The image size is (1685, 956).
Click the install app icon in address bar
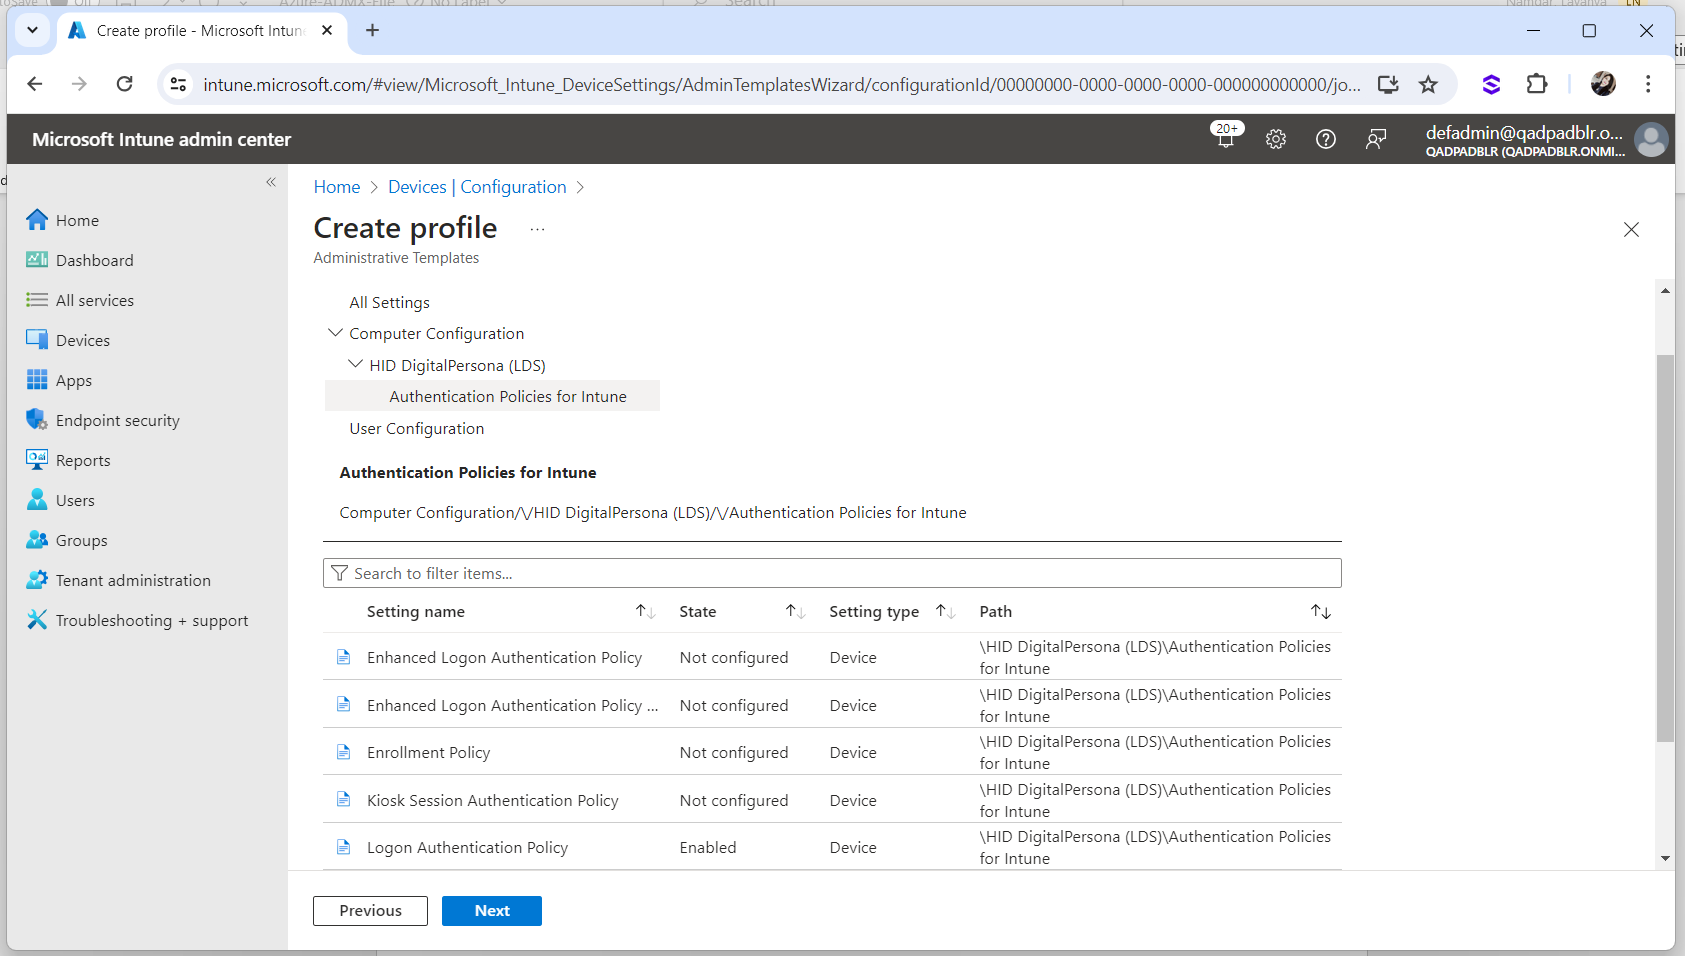pos(1388,84)
